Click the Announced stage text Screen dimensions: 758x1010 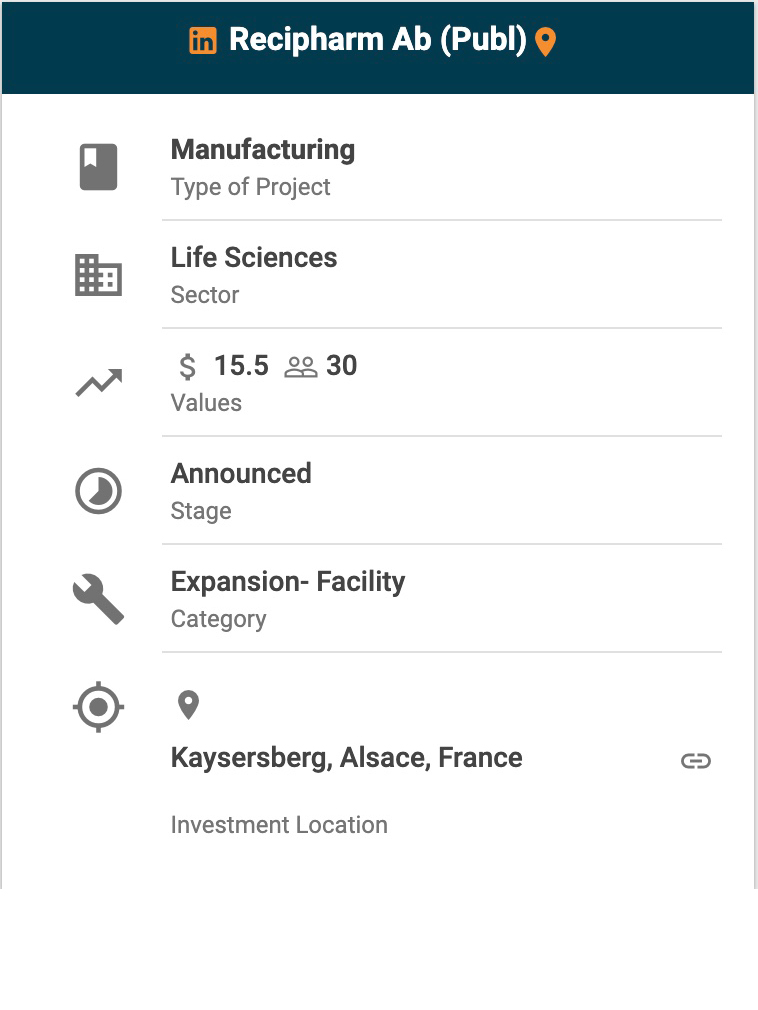click(x=241, y=473)
